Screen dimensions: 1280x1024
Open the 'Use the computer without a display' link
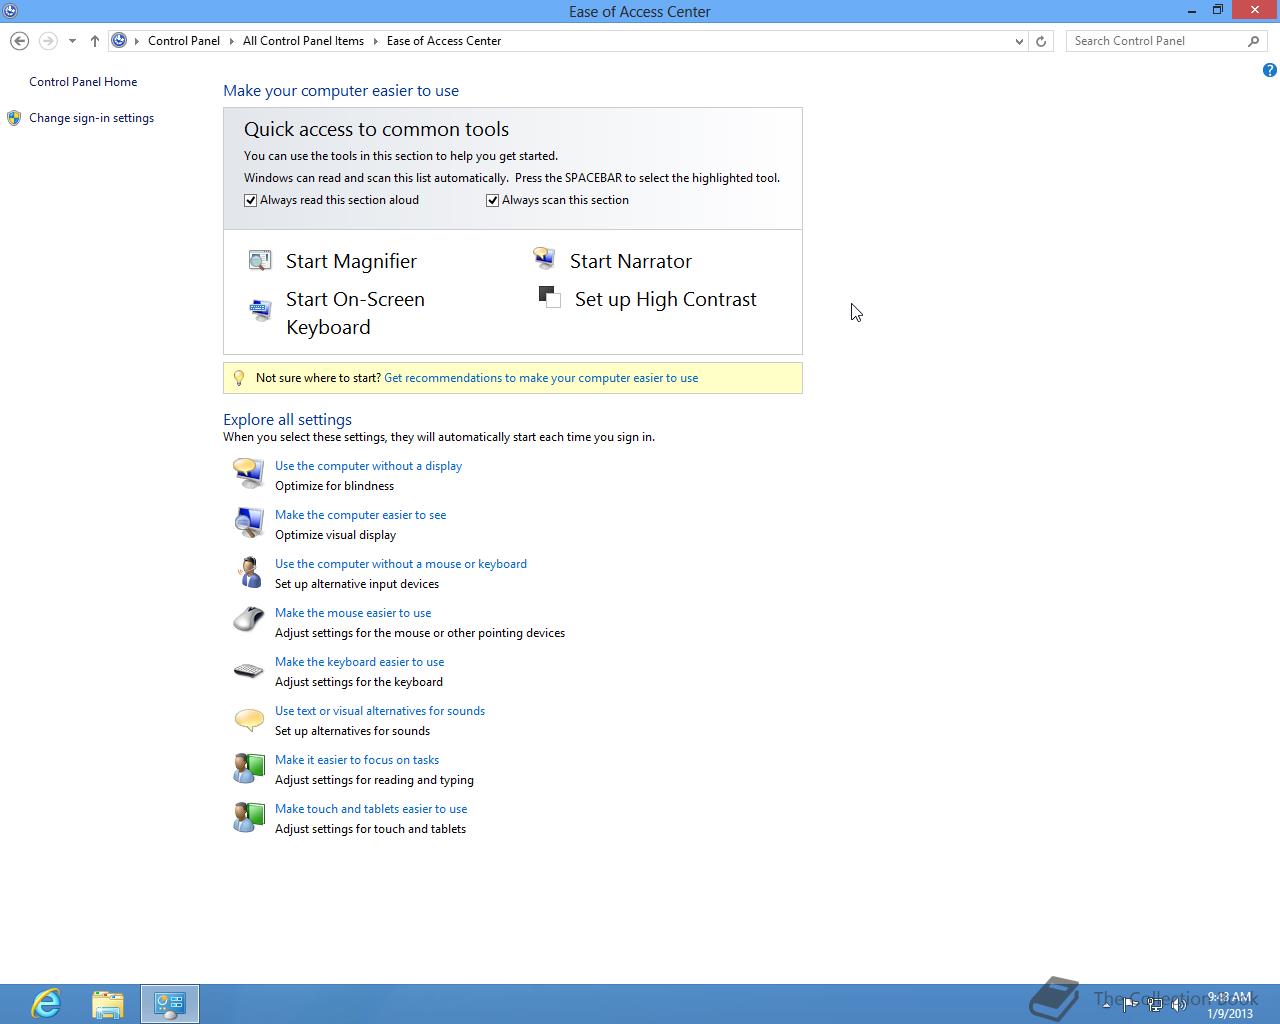pyautogui.click(x=368, y=466)
